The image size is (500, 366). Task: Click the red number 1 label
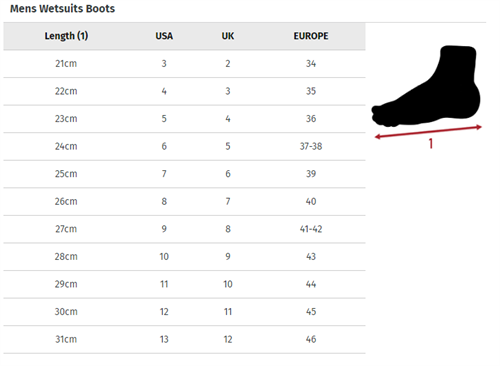pyautogui.click(x=431, y=144)
